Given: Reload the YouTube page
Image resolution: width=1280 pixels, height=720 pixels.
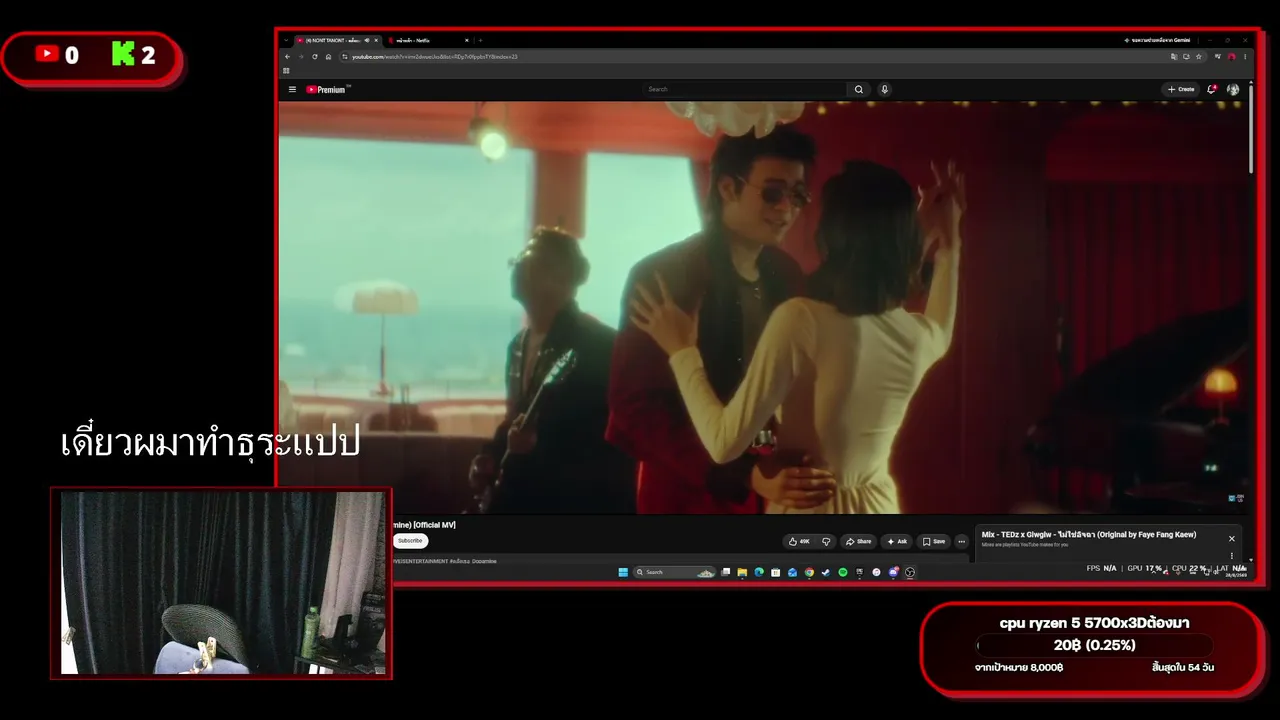Looking at the screenshot, I should 314,57.
